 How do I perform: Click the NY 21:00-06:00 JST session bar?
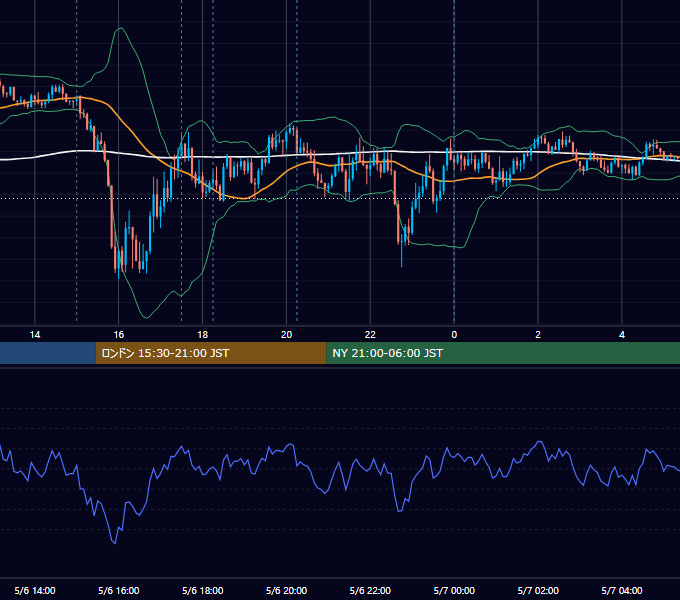(503, 353)
